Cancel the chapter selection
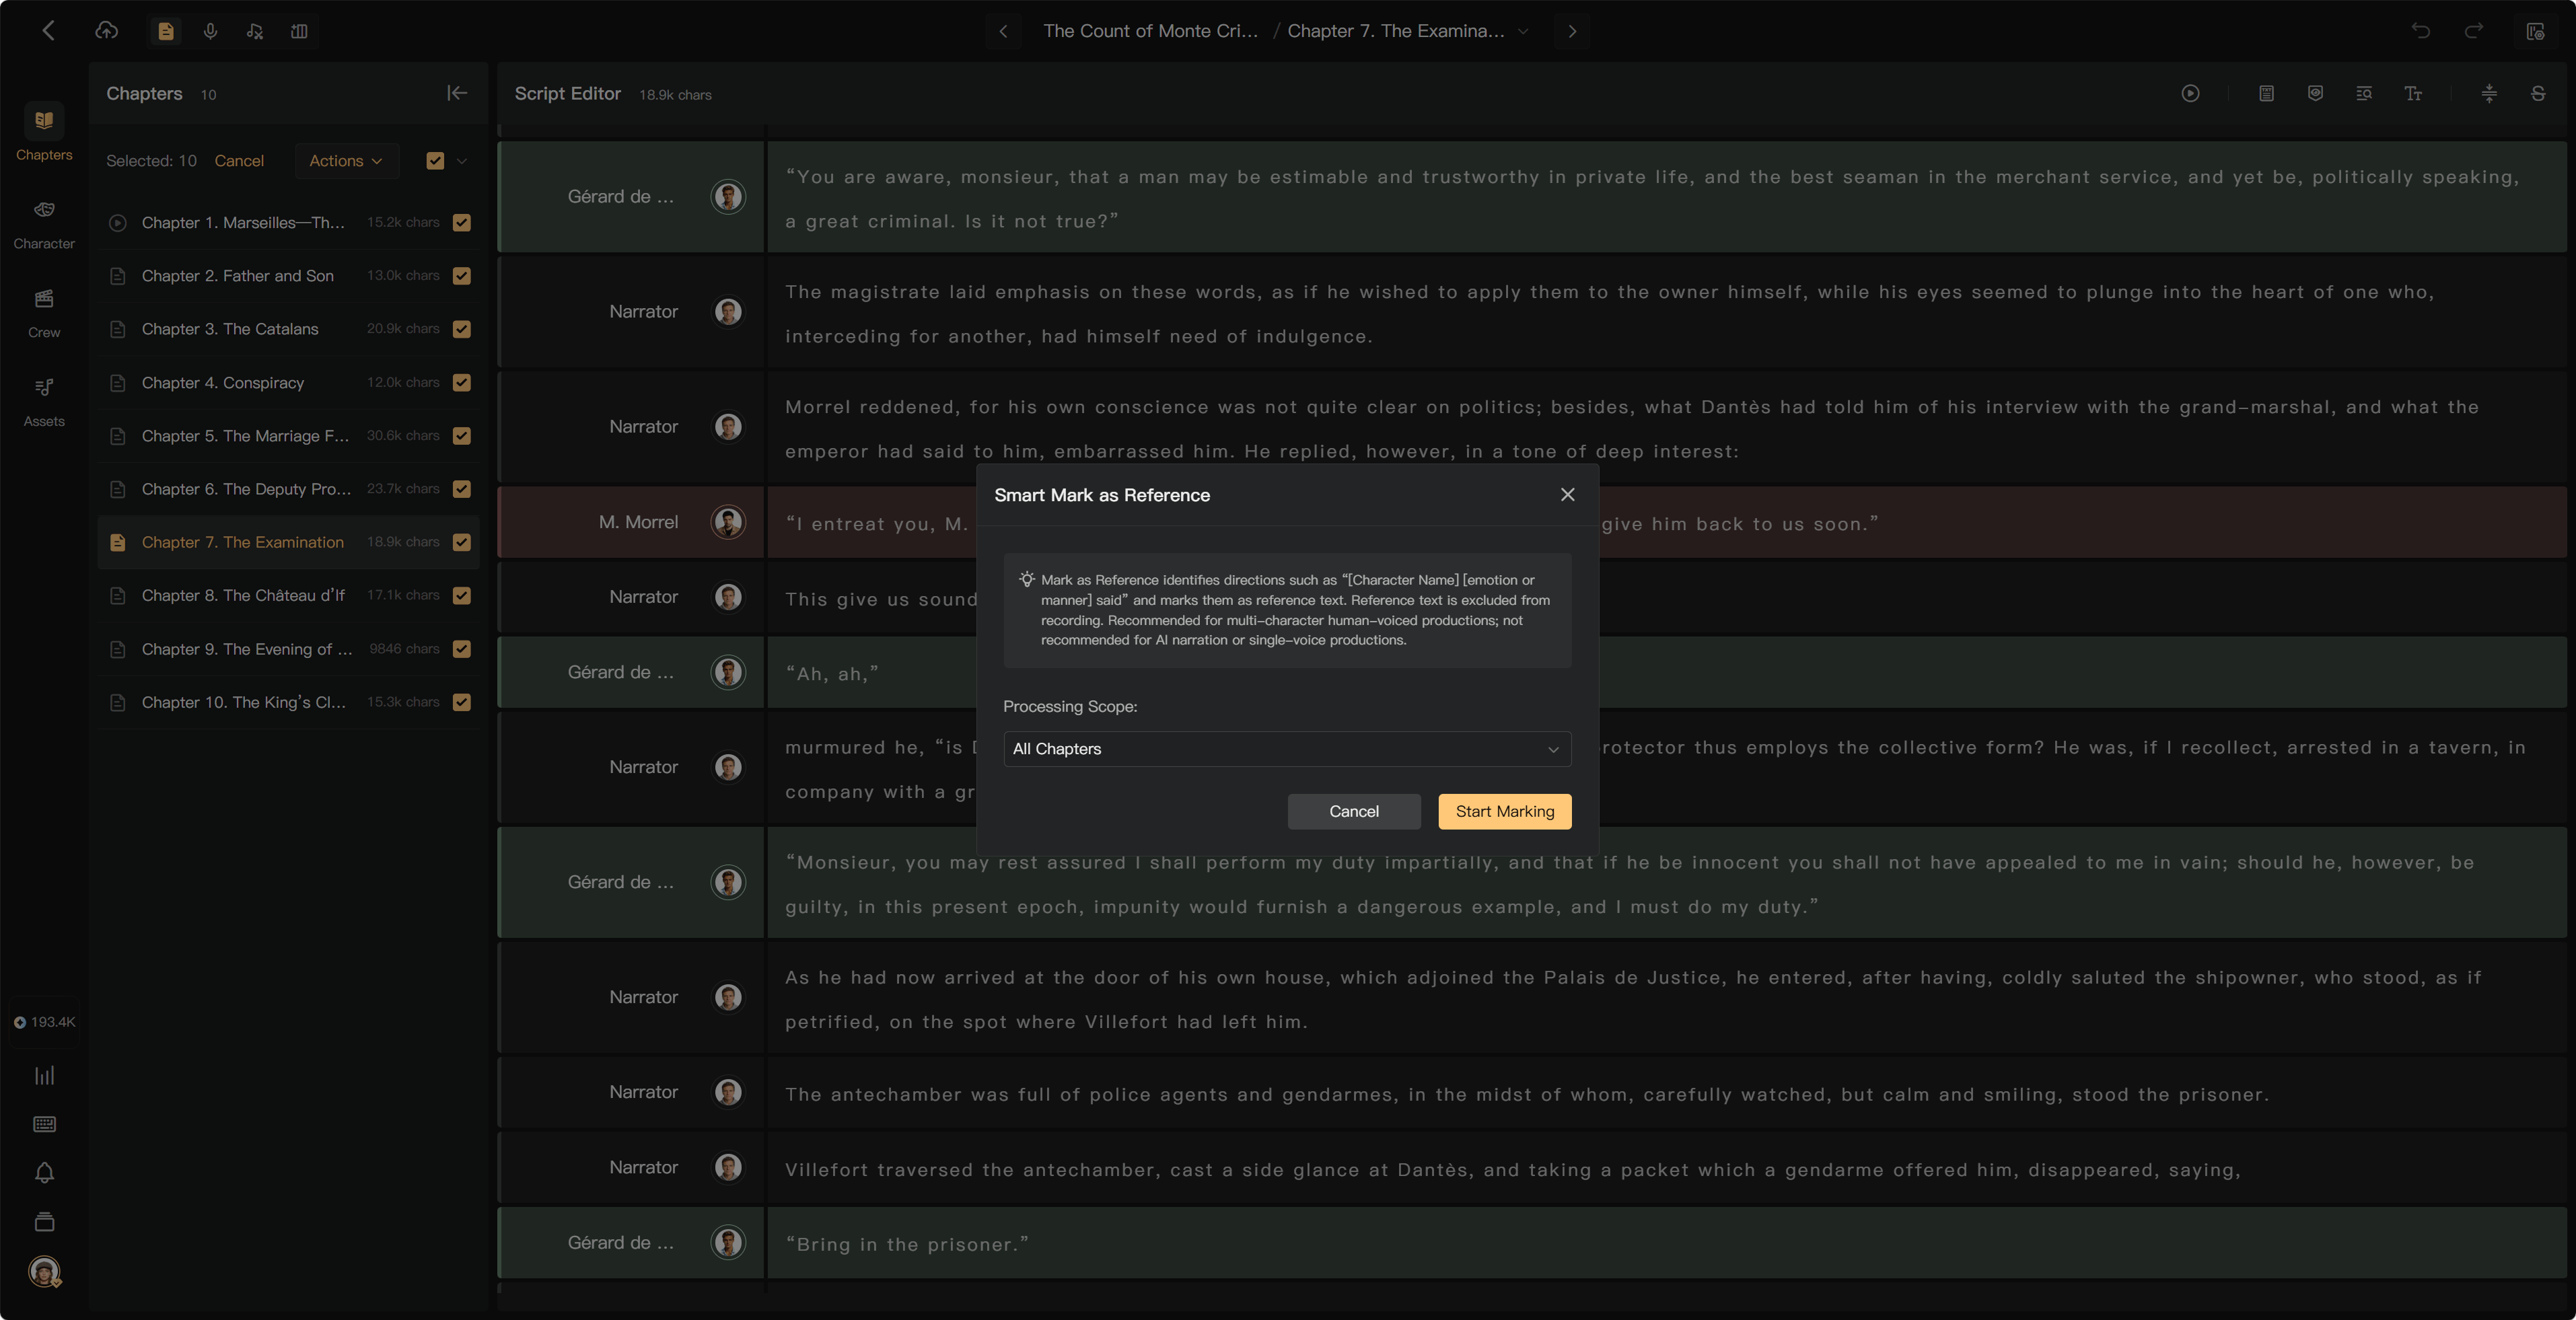 click(x=239, y=160)
